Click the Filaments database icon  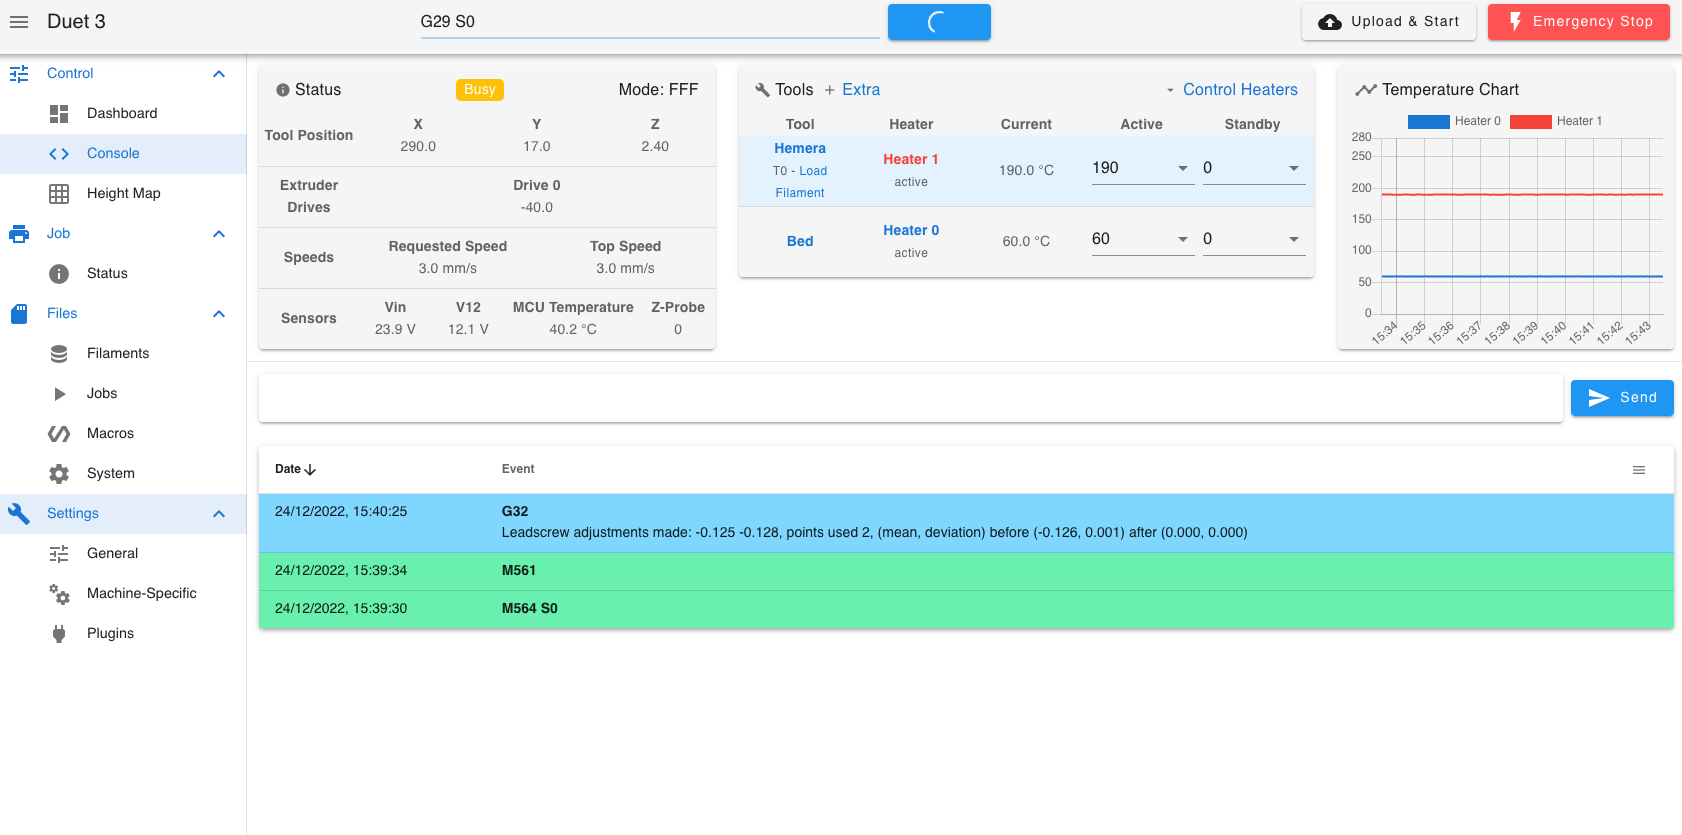(59, 354)
